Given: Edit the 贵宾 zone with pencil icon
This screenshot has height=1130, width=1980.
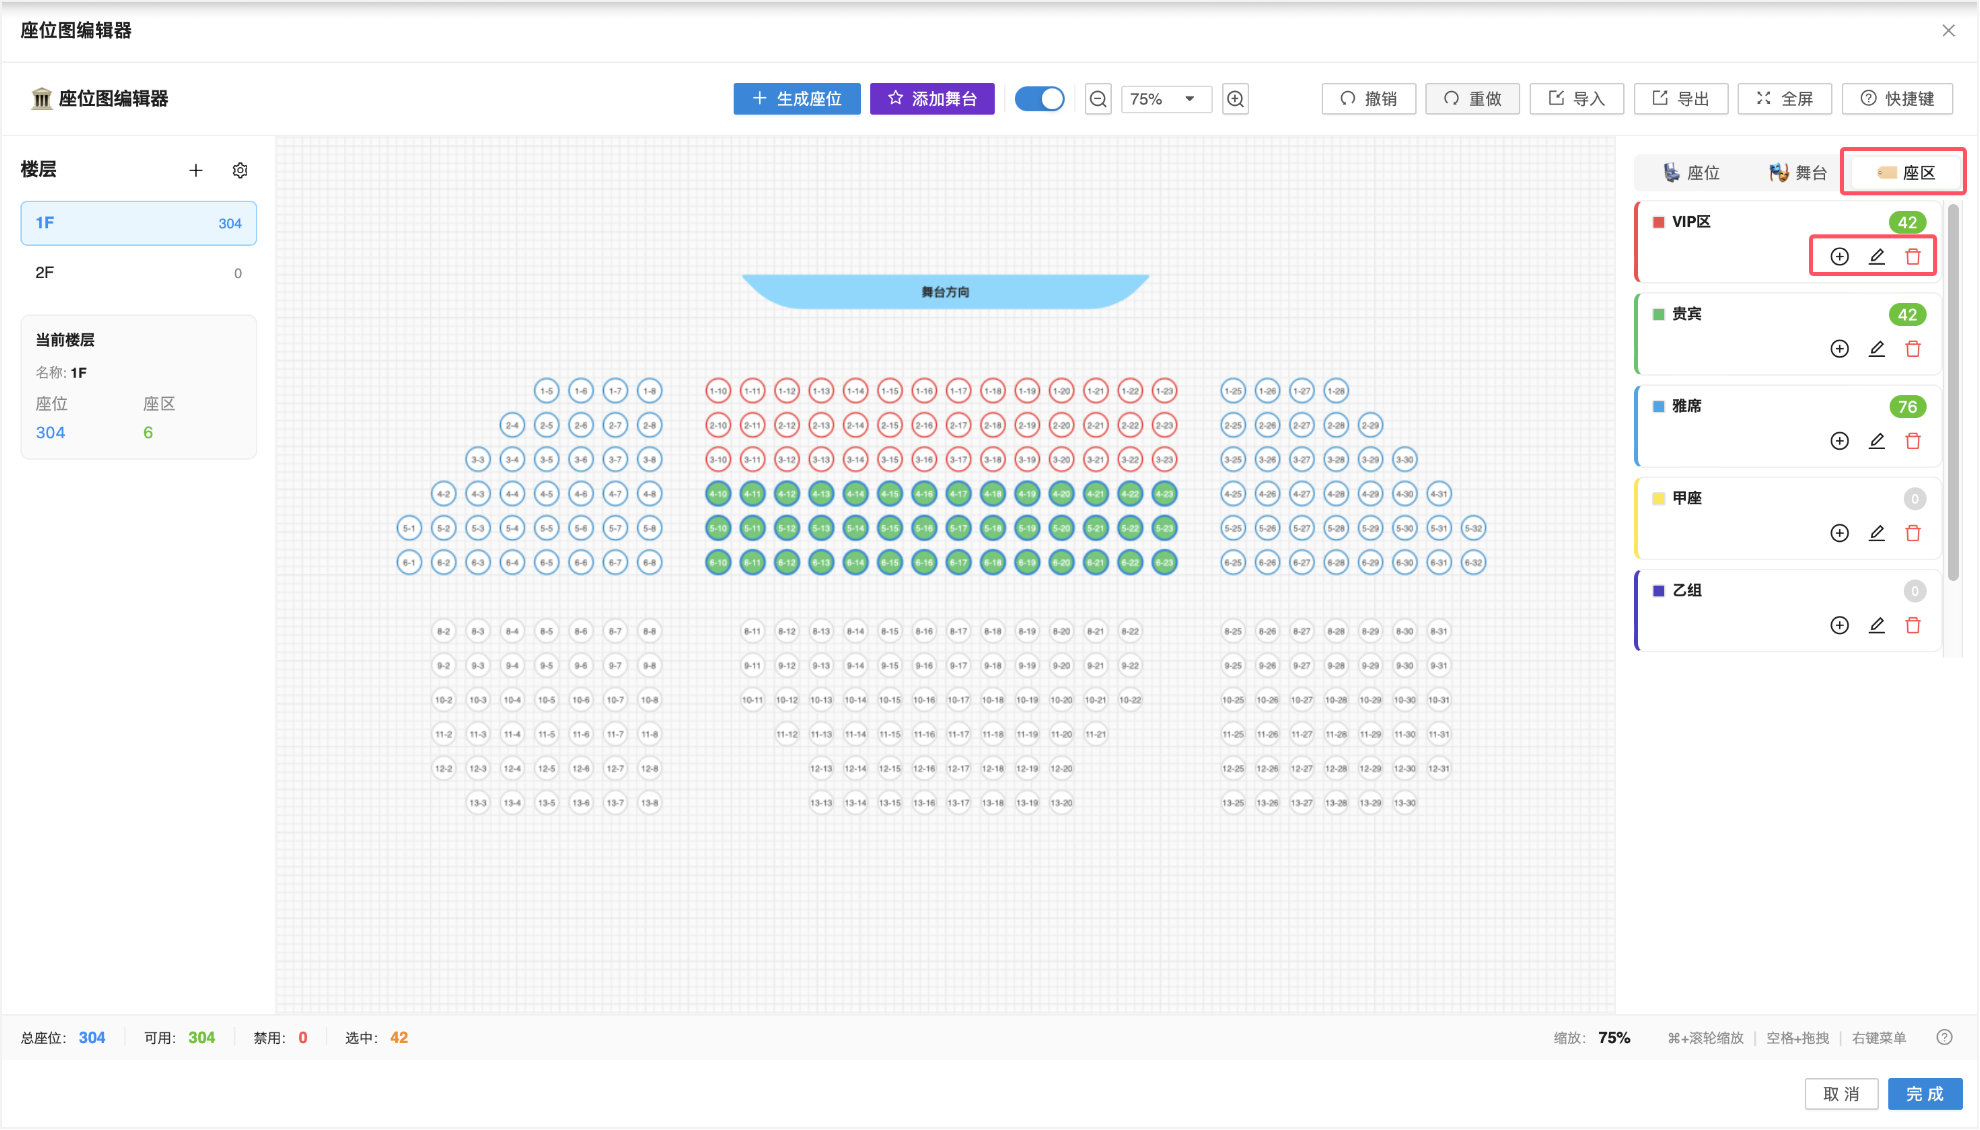Looking at the screenshot, I should tap(1877, 349).
